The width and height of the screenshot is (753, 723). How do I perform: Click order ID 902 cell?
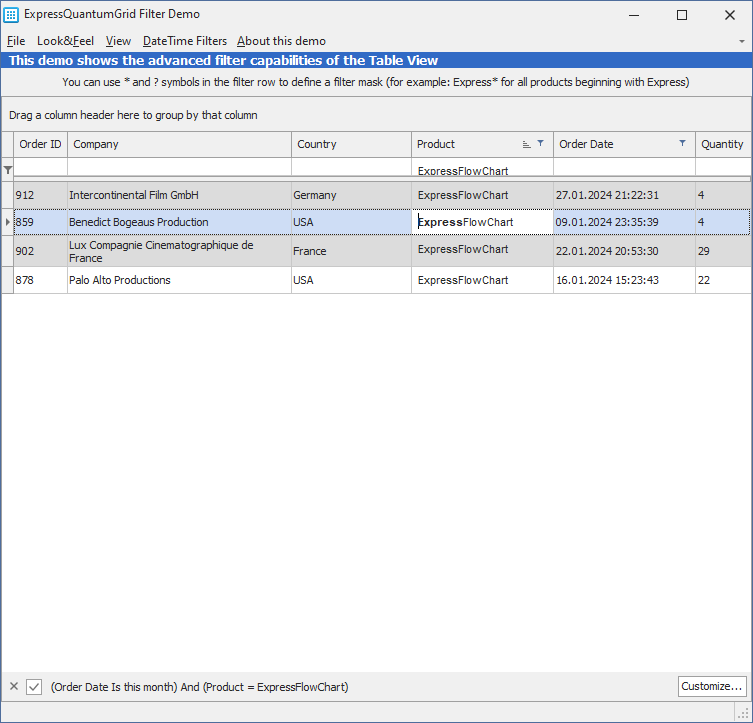[x=40, y=251]
